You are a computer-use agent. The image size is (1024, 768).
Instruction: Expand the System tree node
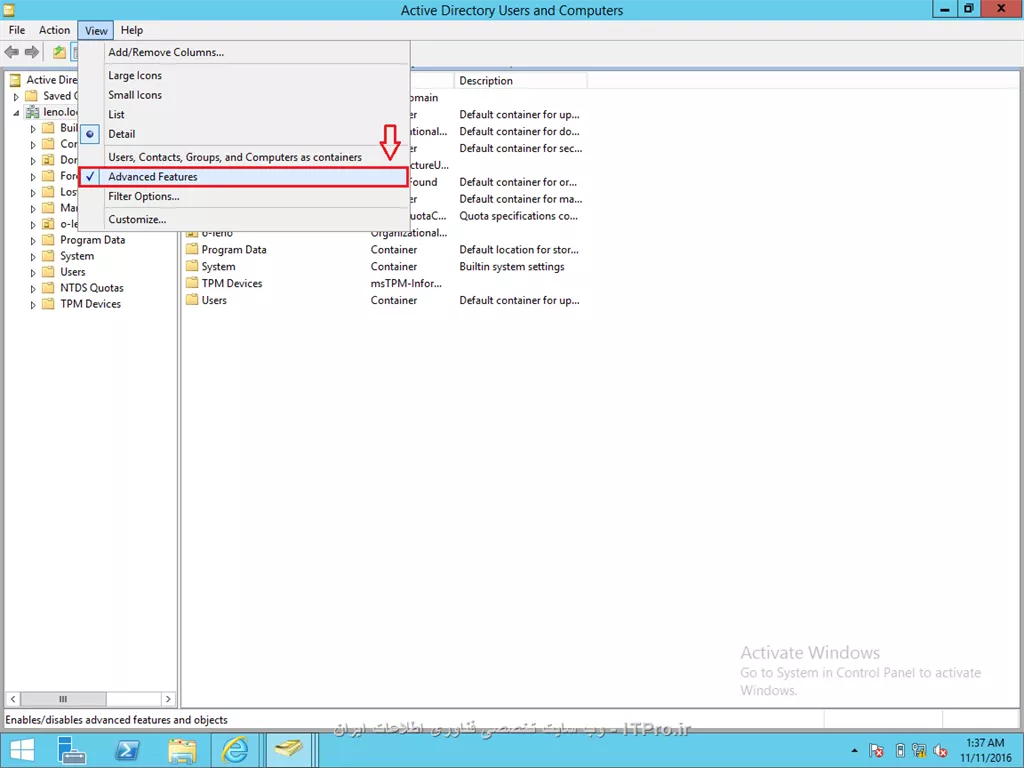coord(33,257)
